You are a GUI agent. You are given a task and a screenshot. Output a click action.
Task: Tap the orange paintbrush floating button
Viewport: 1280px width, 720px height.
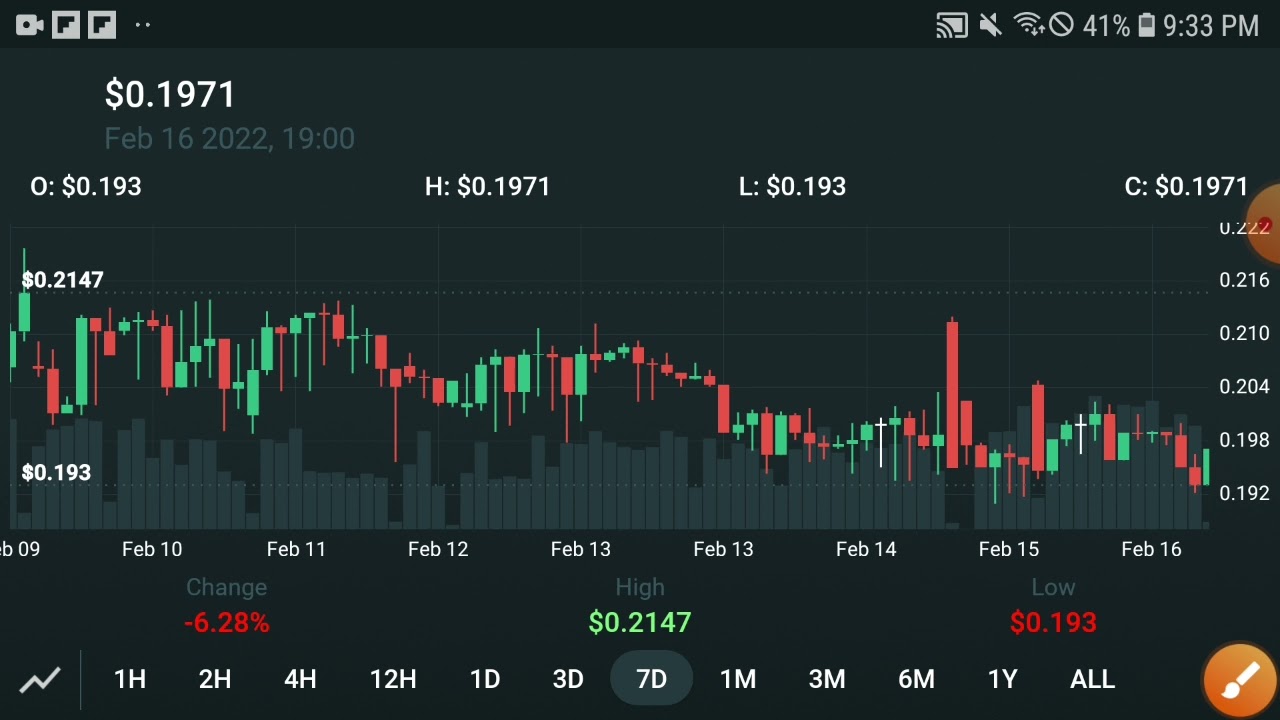click(x=1240, y=681)
